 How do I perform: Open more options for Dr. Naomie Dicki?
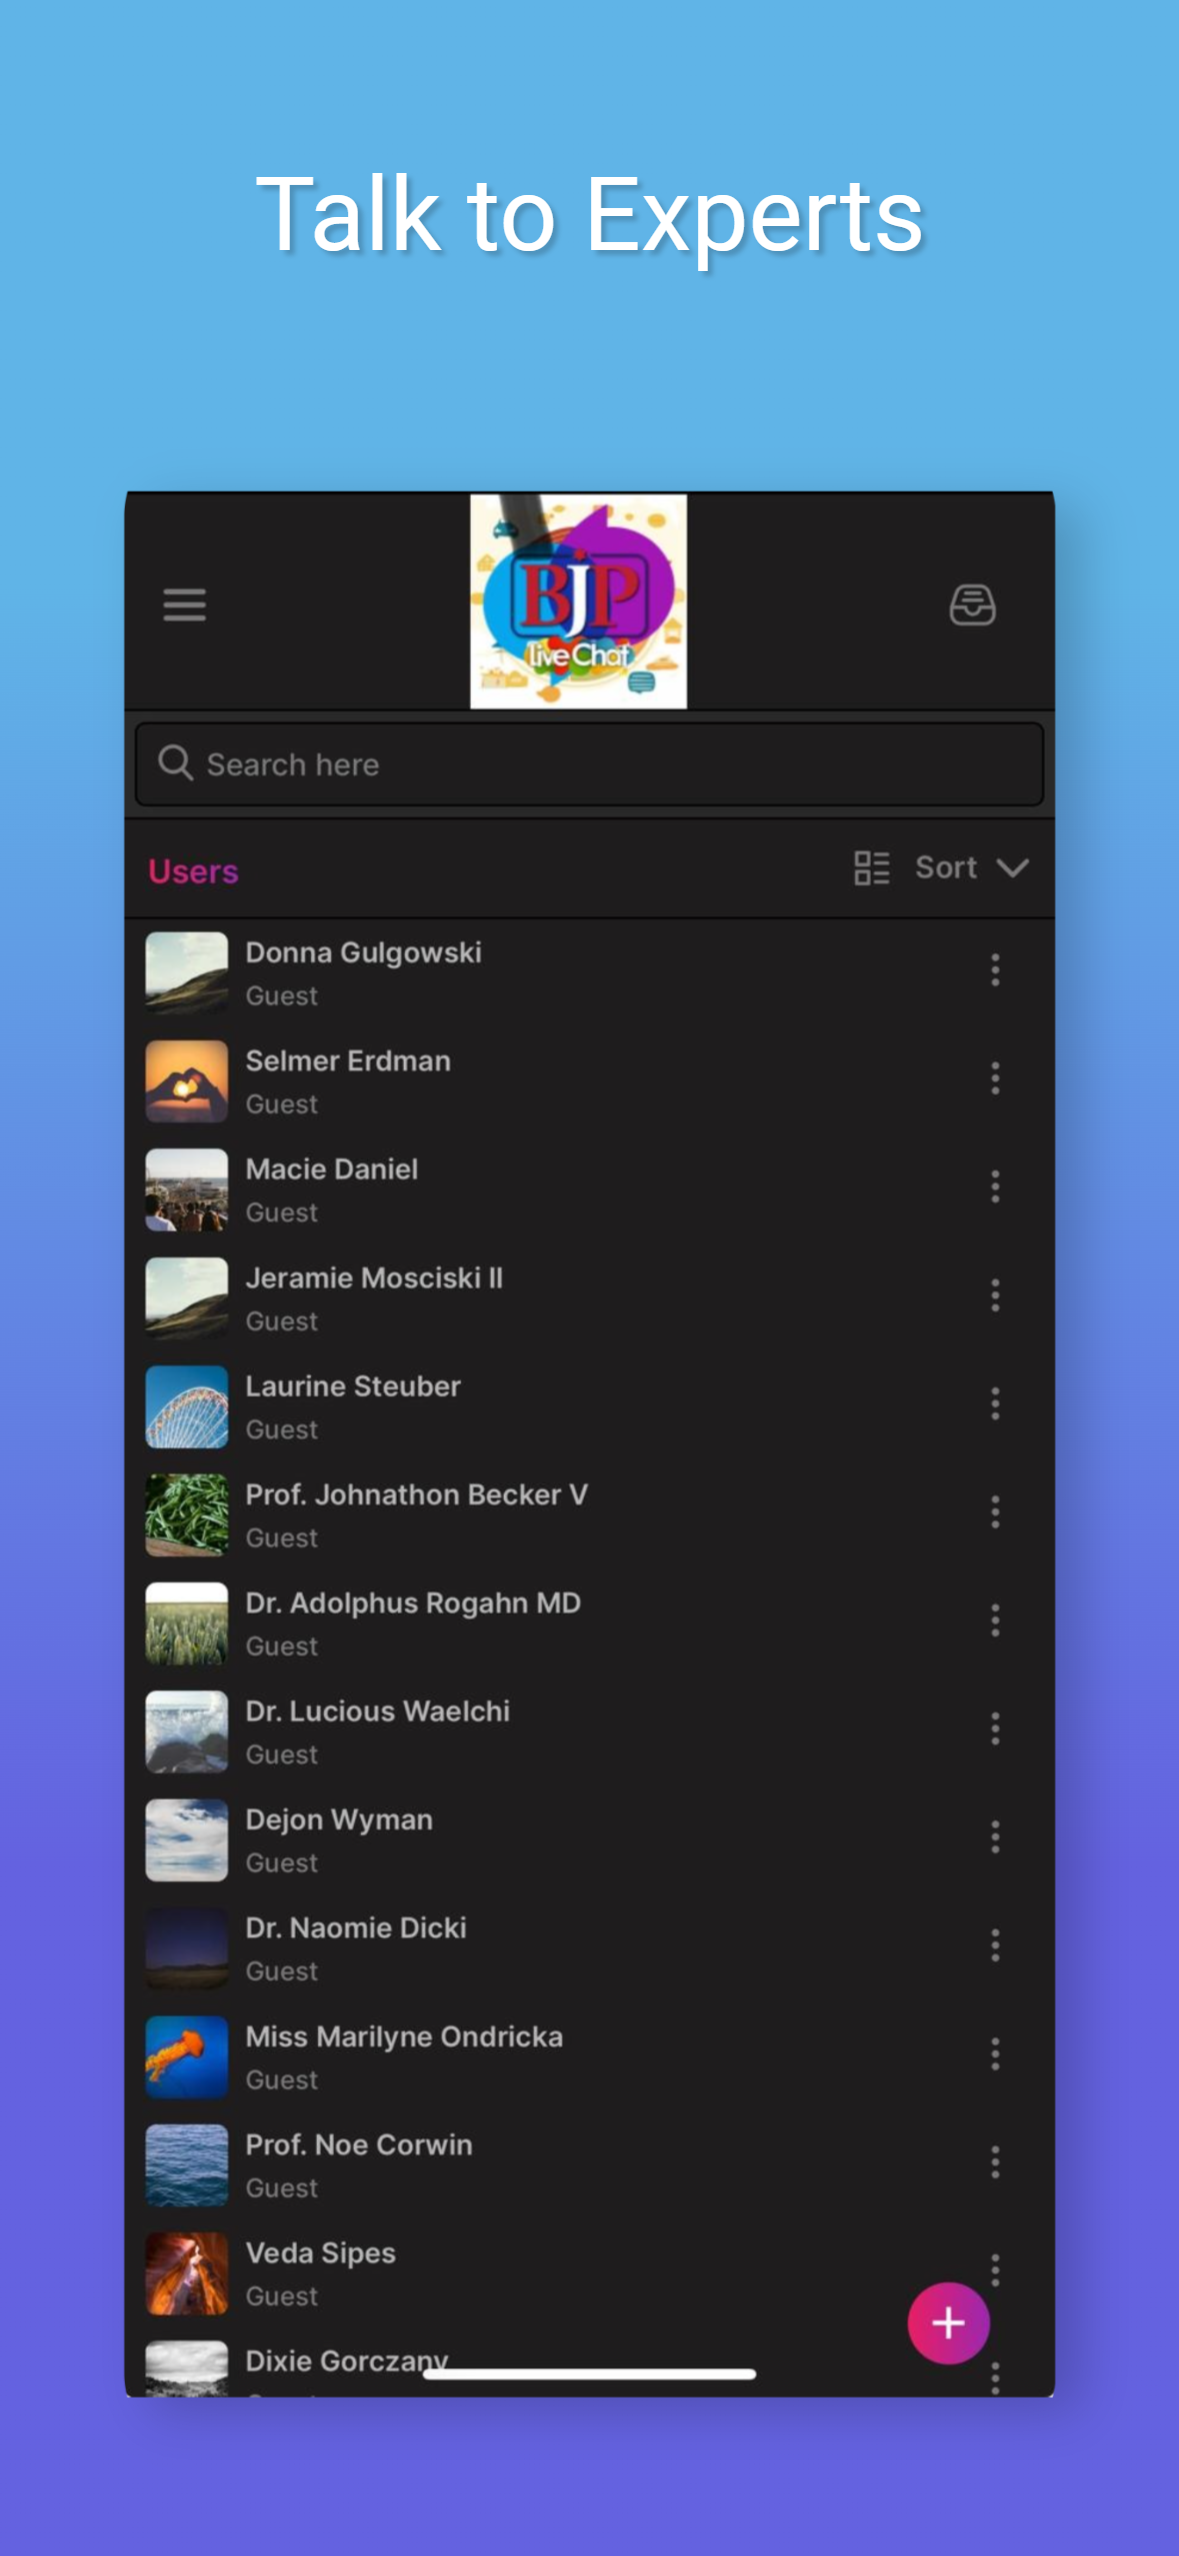994,1945
